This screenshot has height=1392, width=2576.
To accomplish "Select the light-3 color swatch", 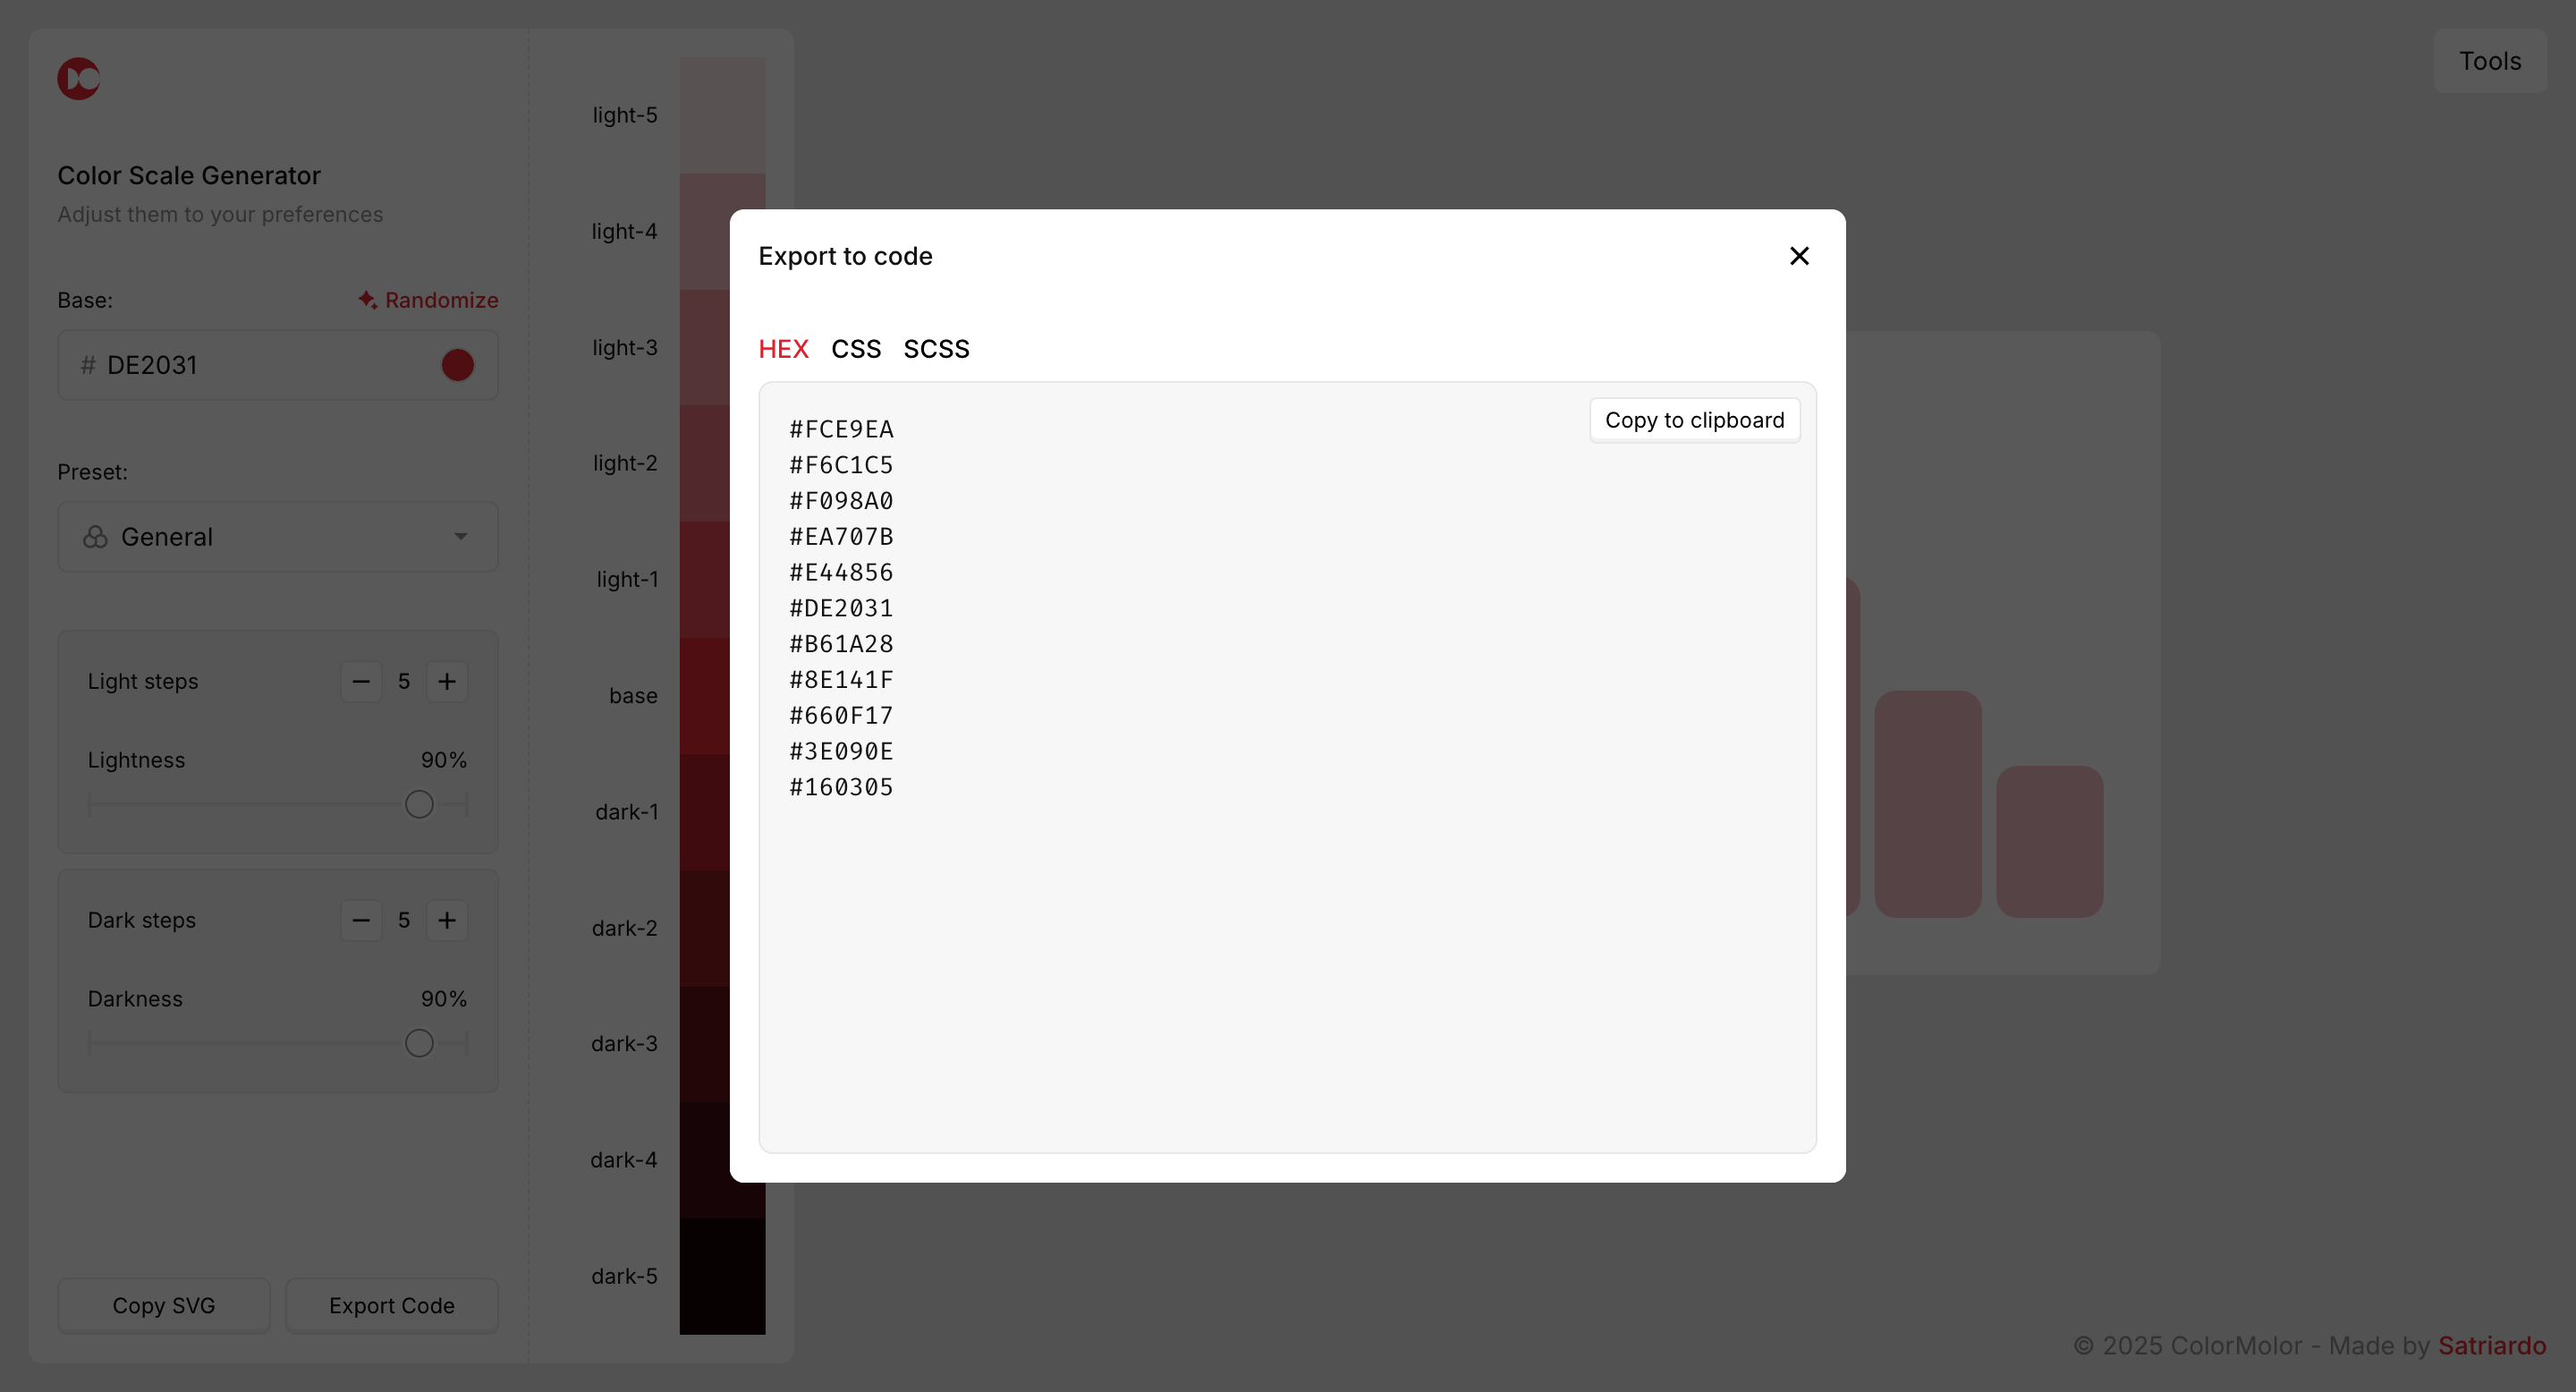I will pyautogui.click(x=704, y=347).
